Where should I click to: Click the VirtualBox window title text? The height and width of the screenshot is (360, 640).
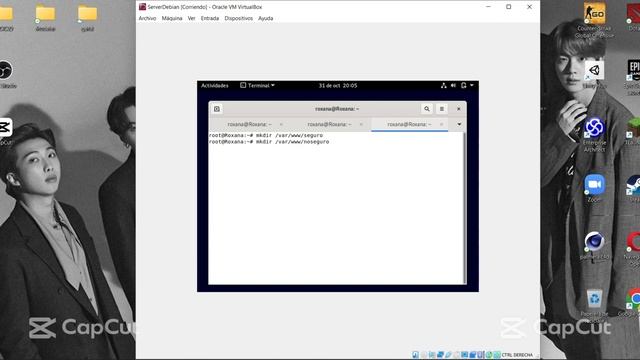pos(205,7)
